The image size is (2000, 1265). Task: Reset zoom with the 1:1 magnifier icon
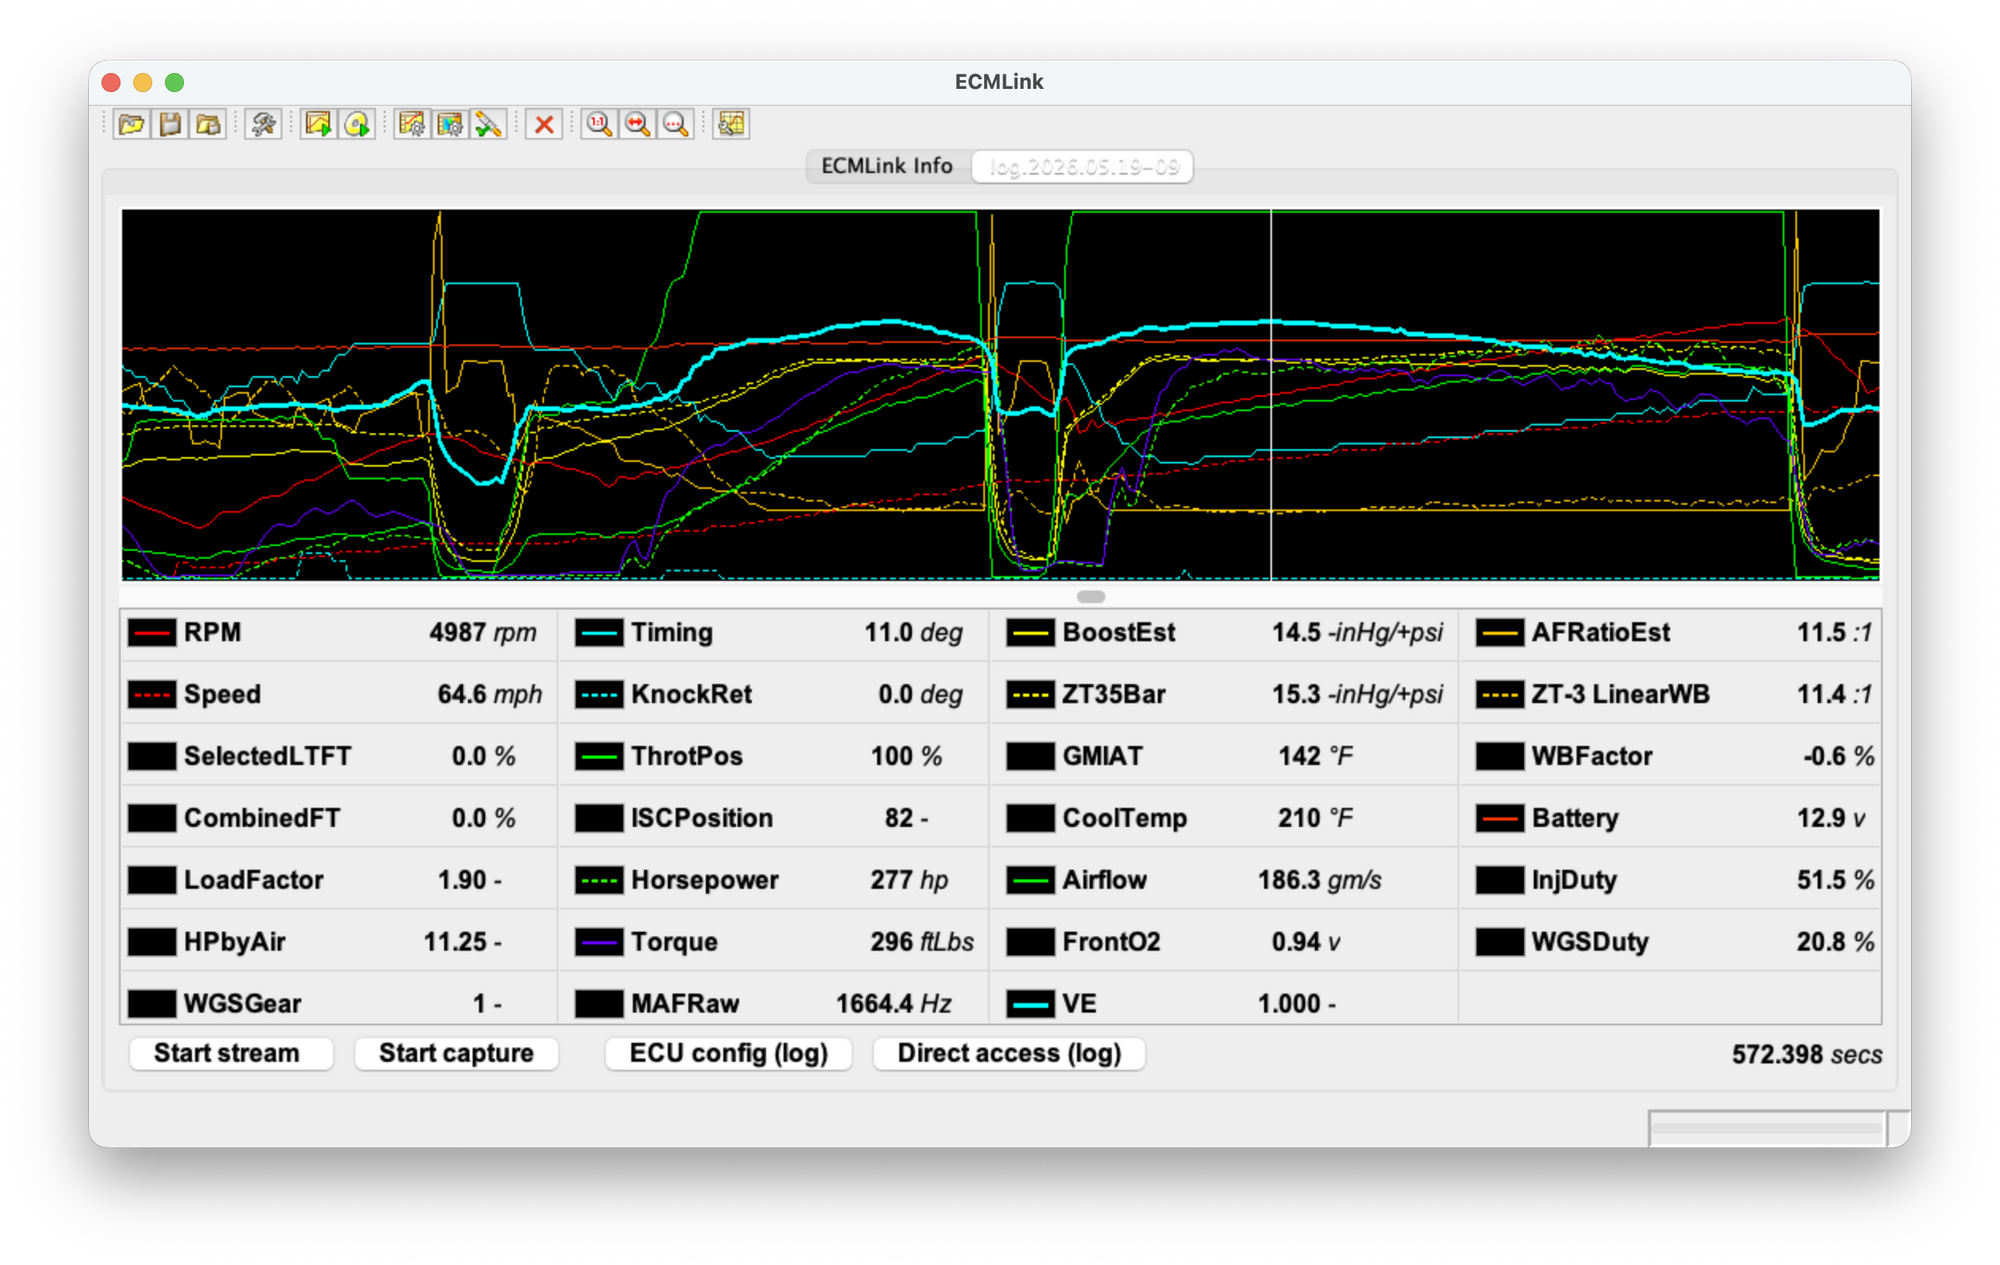[x=599, y=124]
